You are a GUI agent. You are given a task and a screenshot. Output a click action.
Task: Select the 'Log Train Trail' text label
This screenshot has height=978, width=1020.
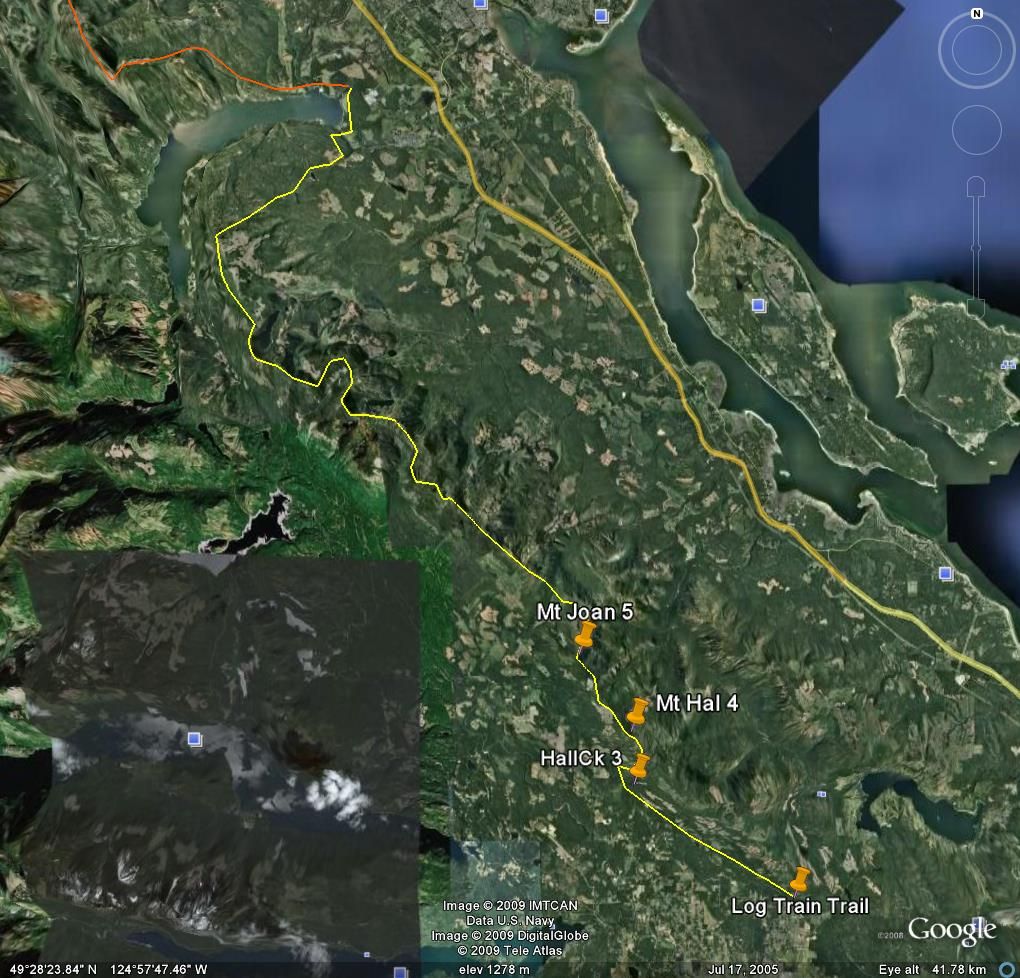(x=800, y=906)
